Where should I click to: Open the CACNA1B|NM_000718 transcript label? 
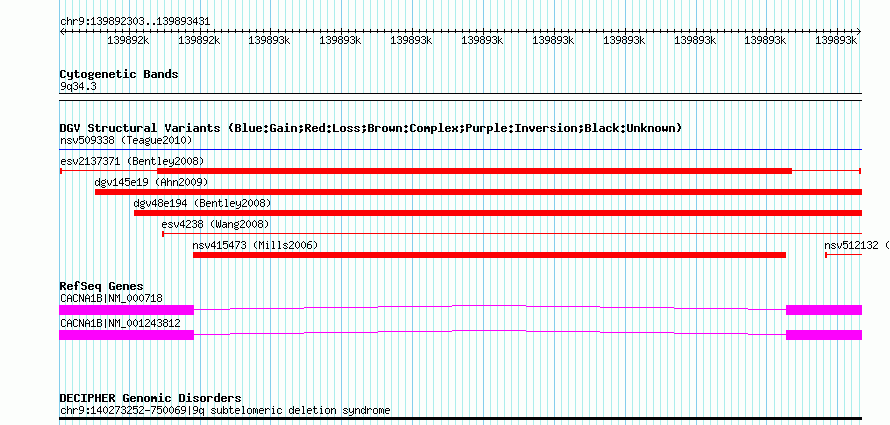pyautogui.click(x=112, y=298)
